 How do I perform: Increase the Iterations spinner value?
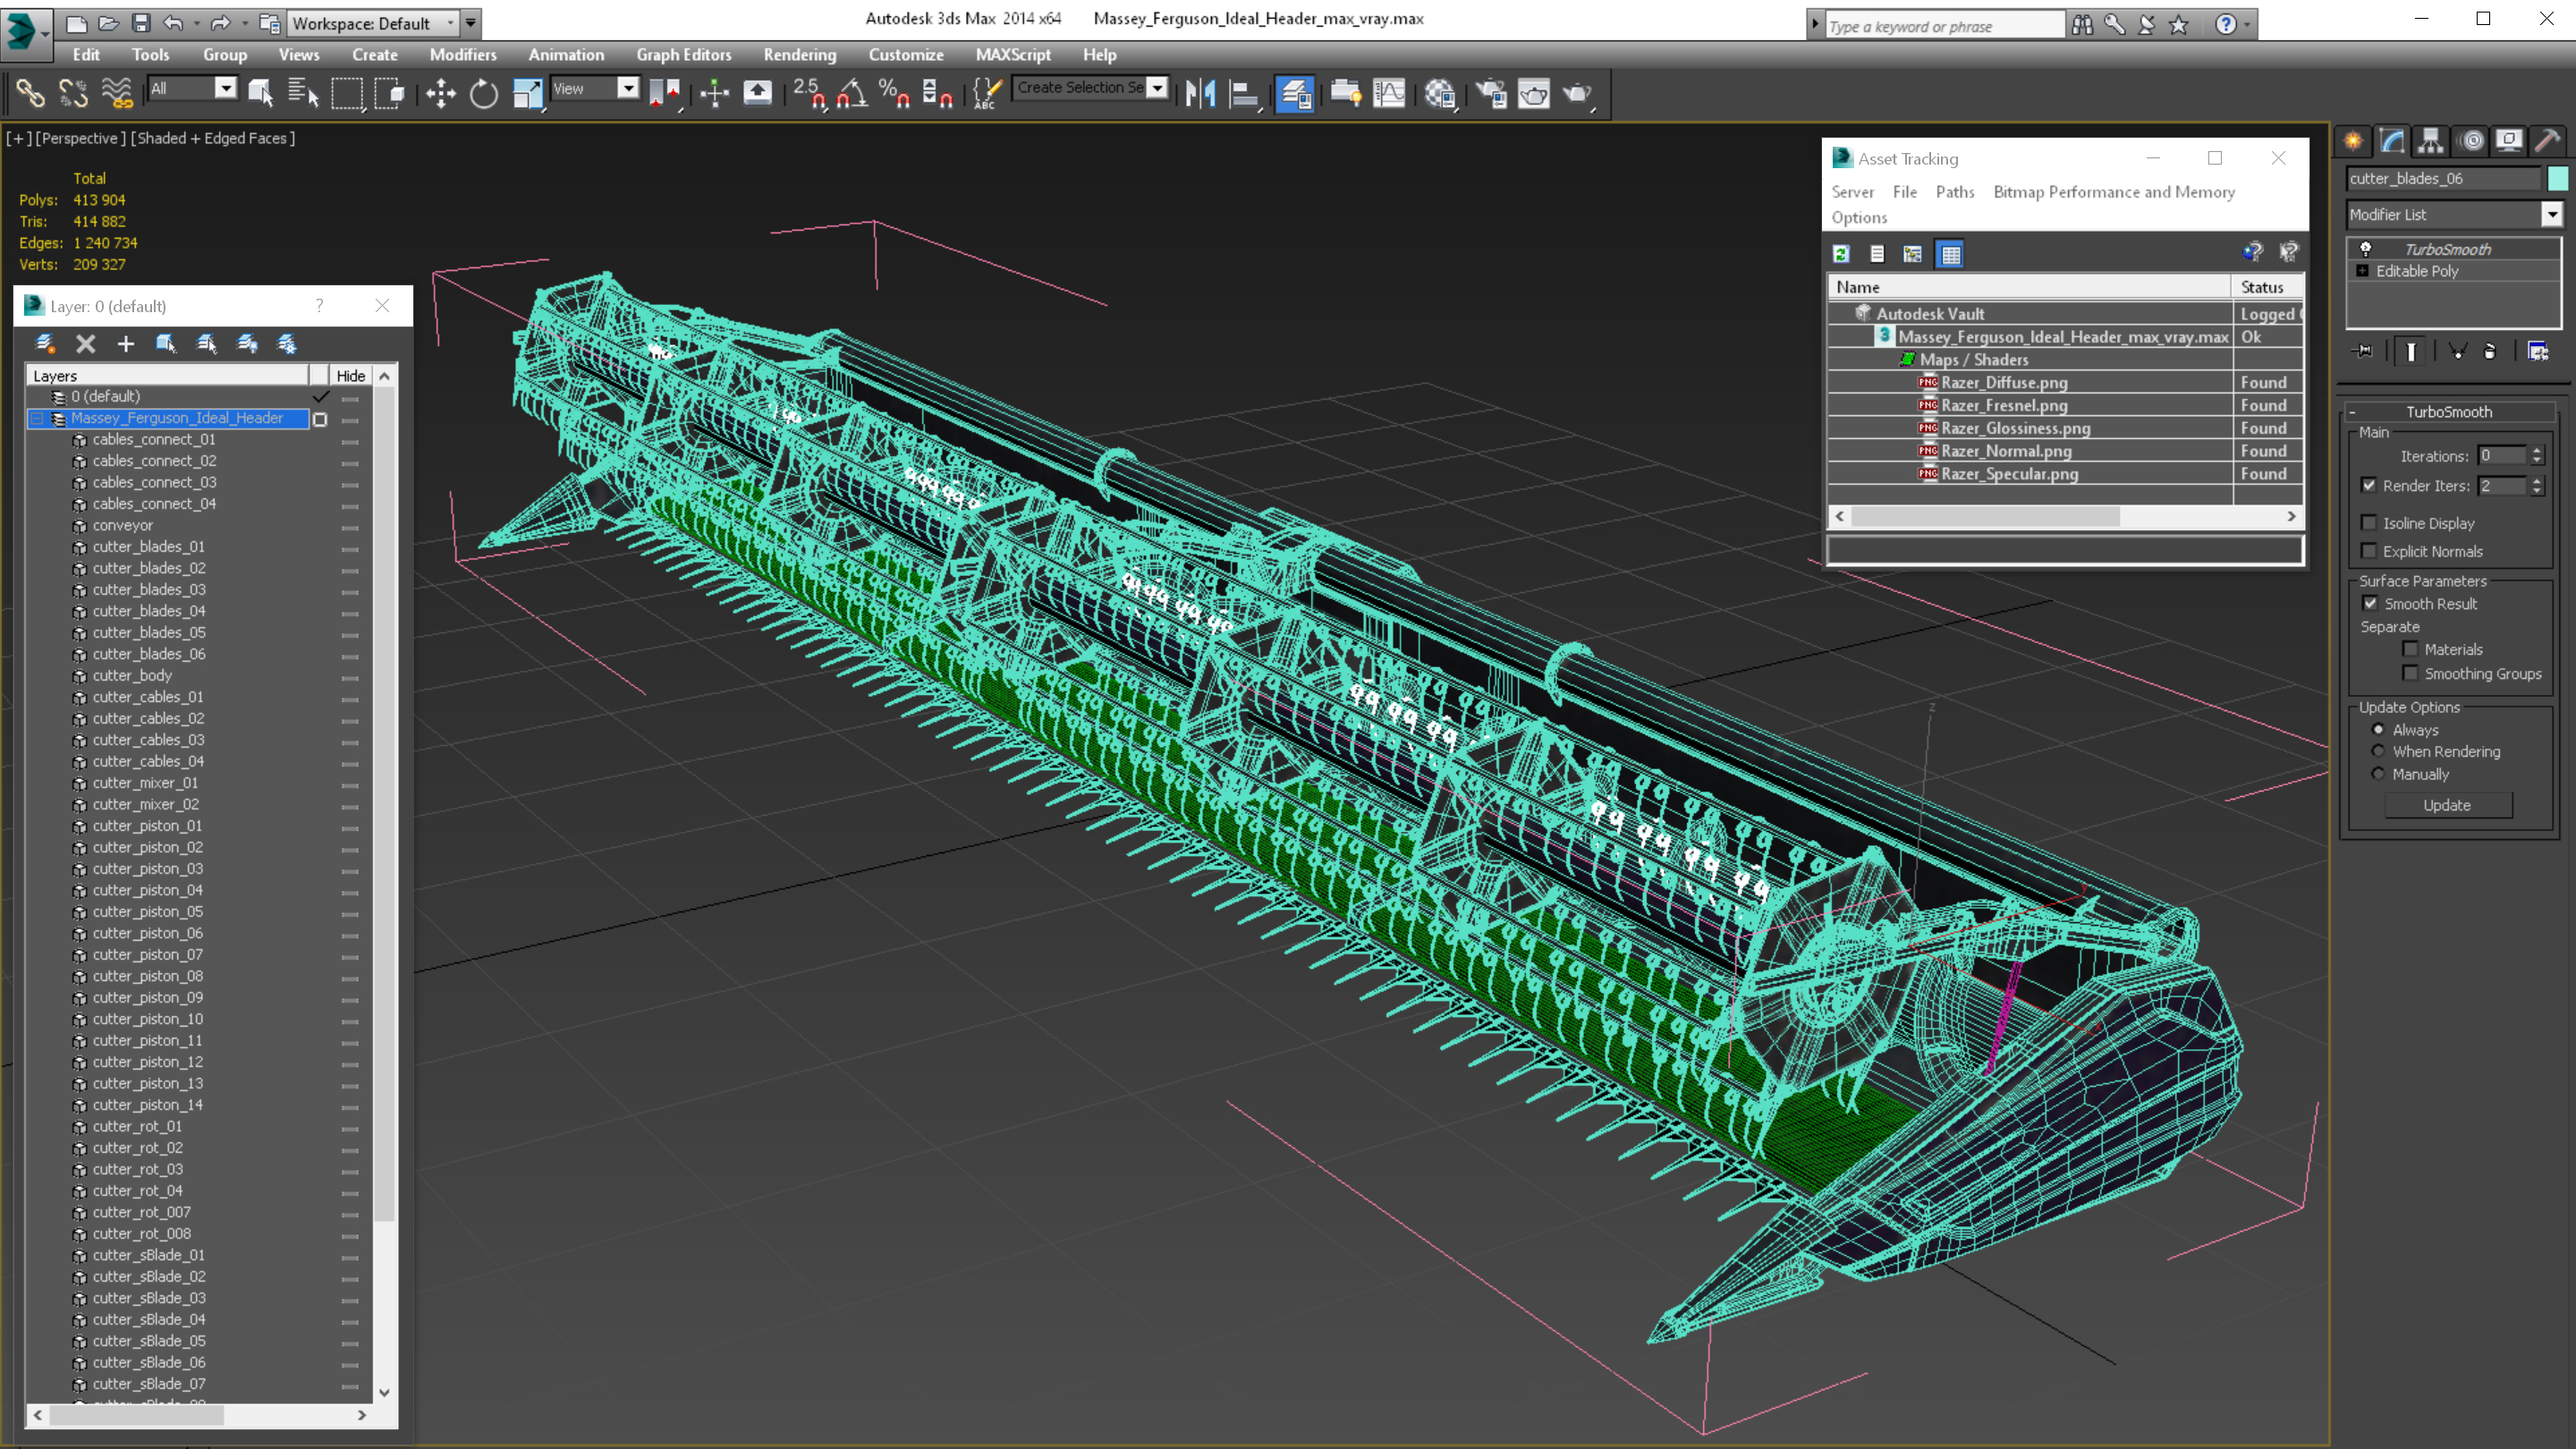tap(2537, 451)
